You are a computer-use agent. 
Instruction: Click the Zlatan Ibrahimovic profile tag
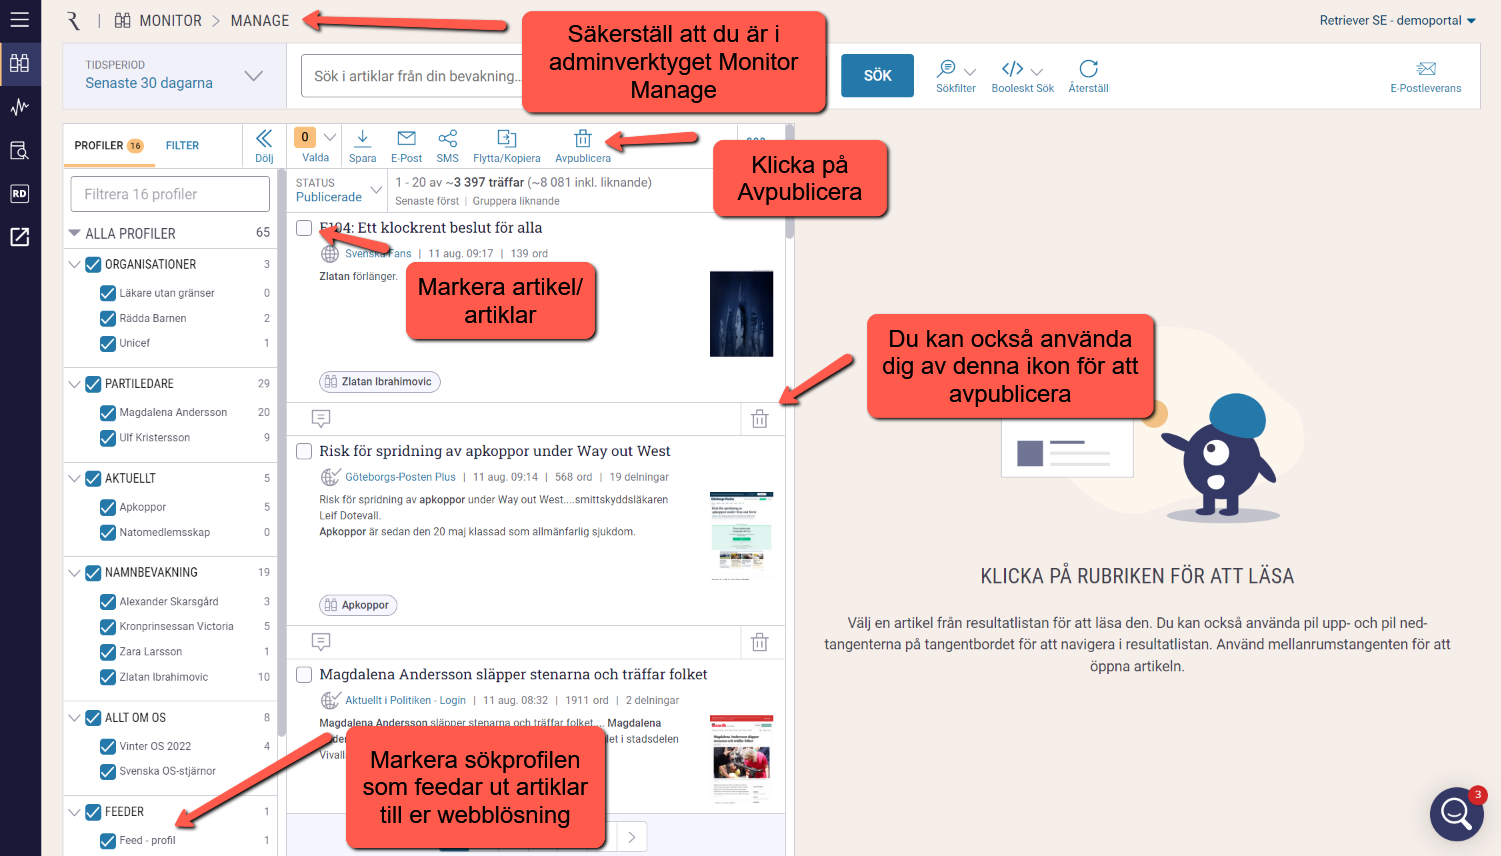380,382
